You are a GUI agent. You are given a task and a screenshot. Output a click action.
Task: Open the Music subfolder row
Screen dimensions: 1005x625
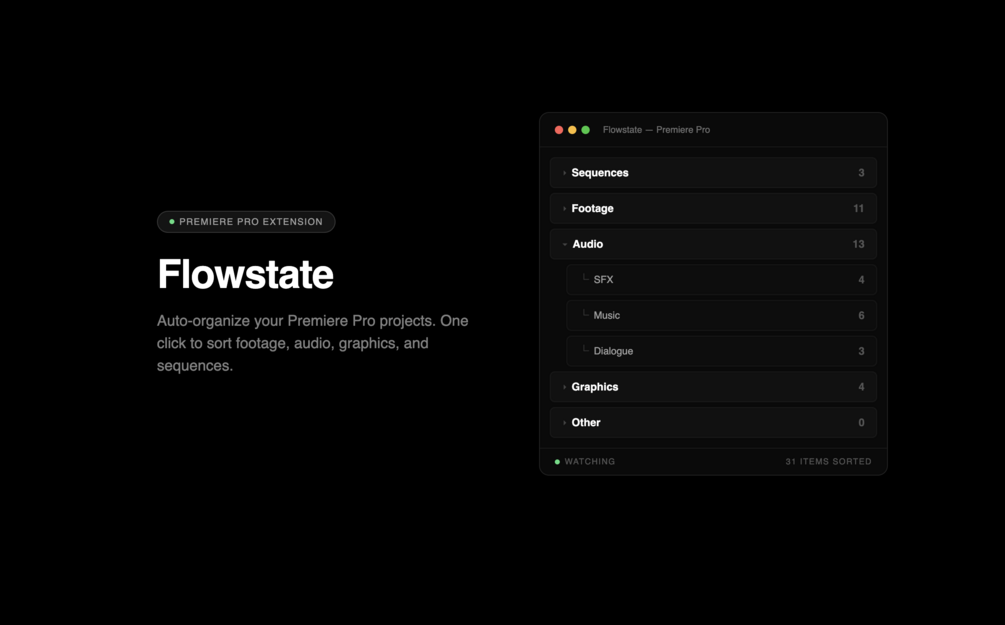tap(721, 315)
